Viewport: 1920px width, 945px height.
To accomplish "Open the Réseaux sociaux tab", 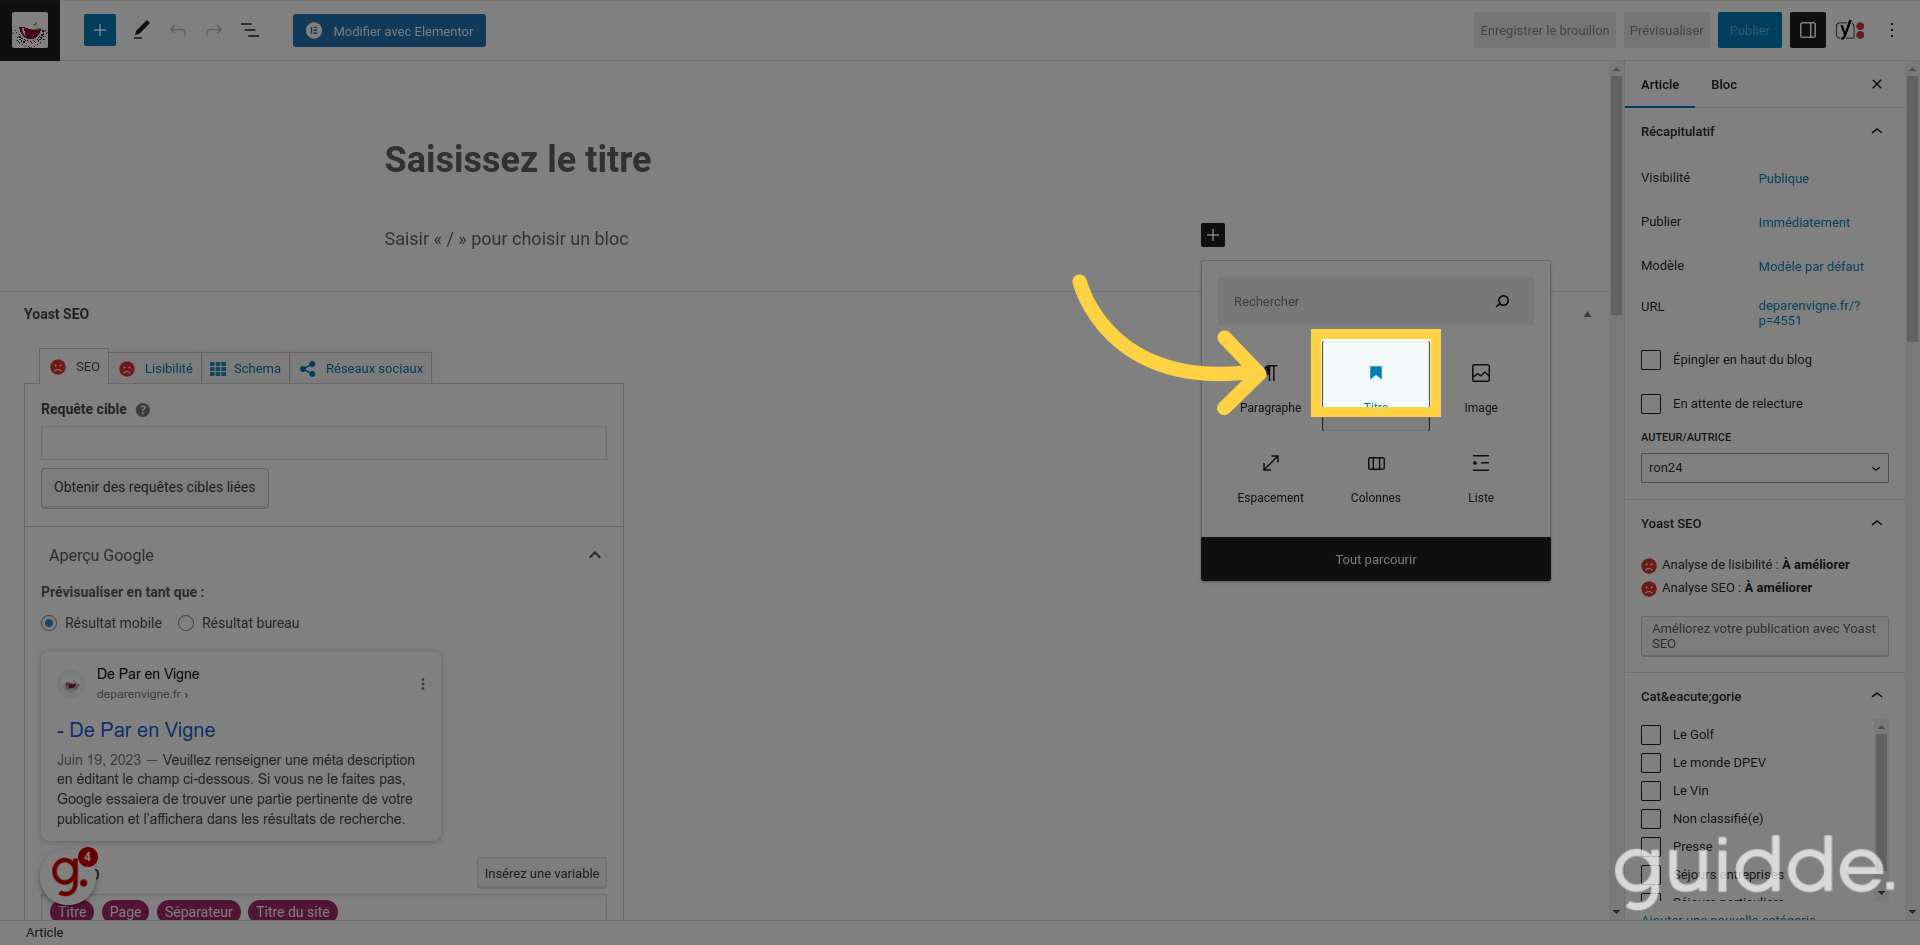I will point(361,368).
